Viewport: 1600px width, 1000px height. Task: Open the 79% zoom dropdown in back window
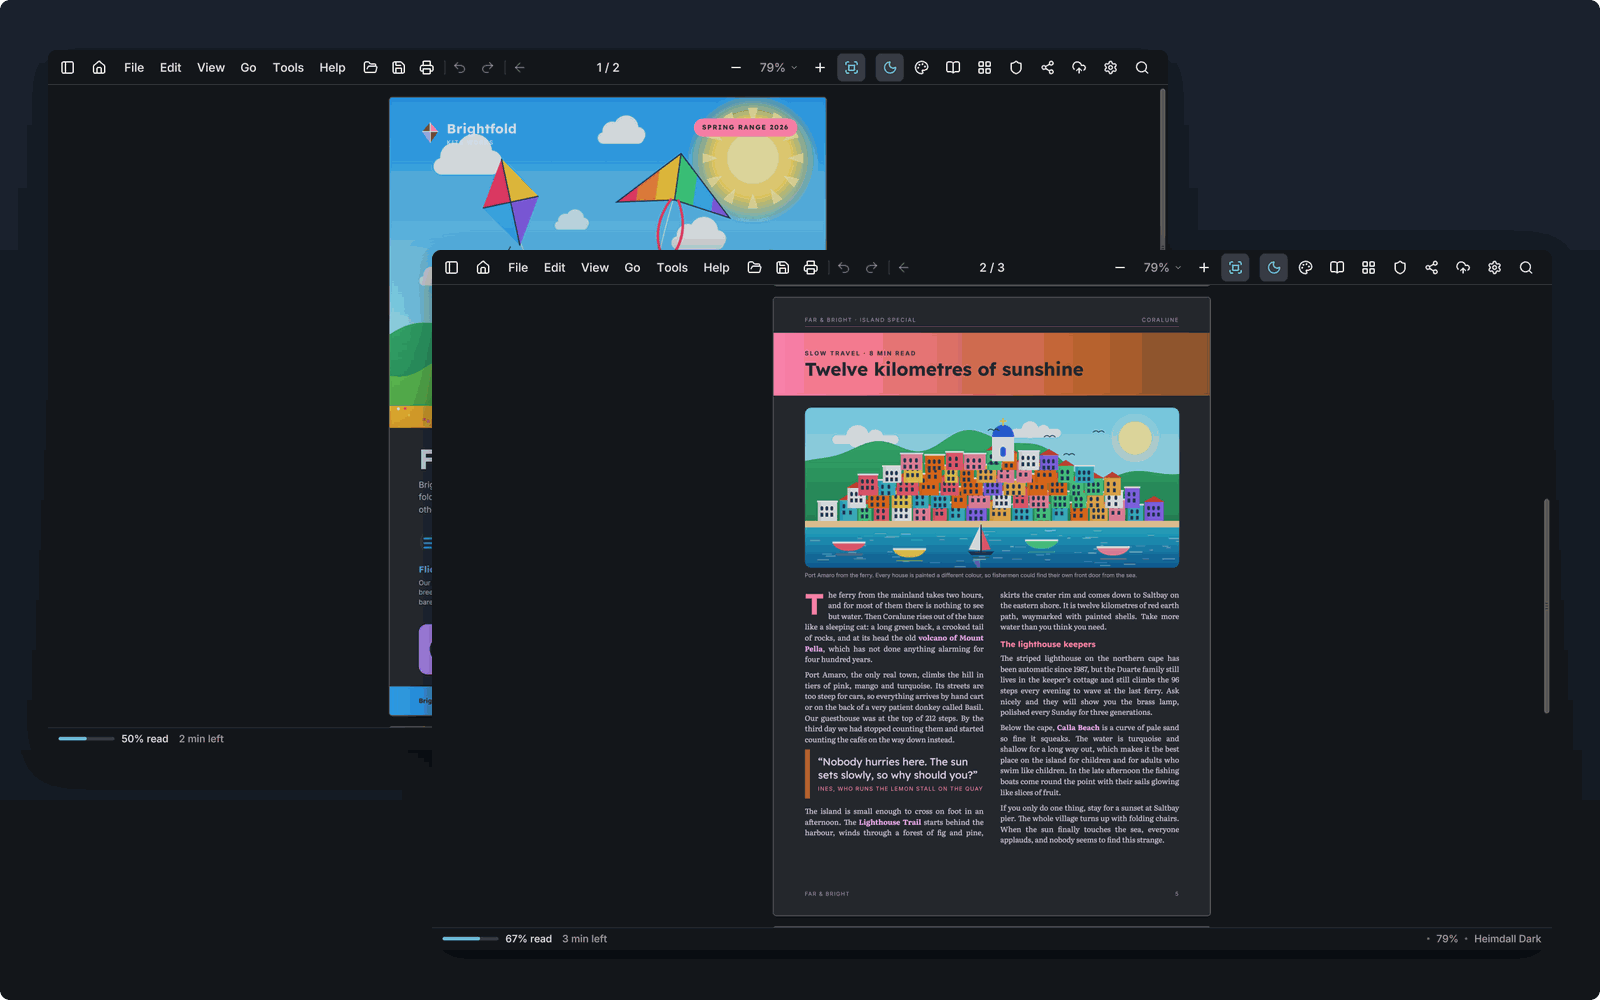778,68
